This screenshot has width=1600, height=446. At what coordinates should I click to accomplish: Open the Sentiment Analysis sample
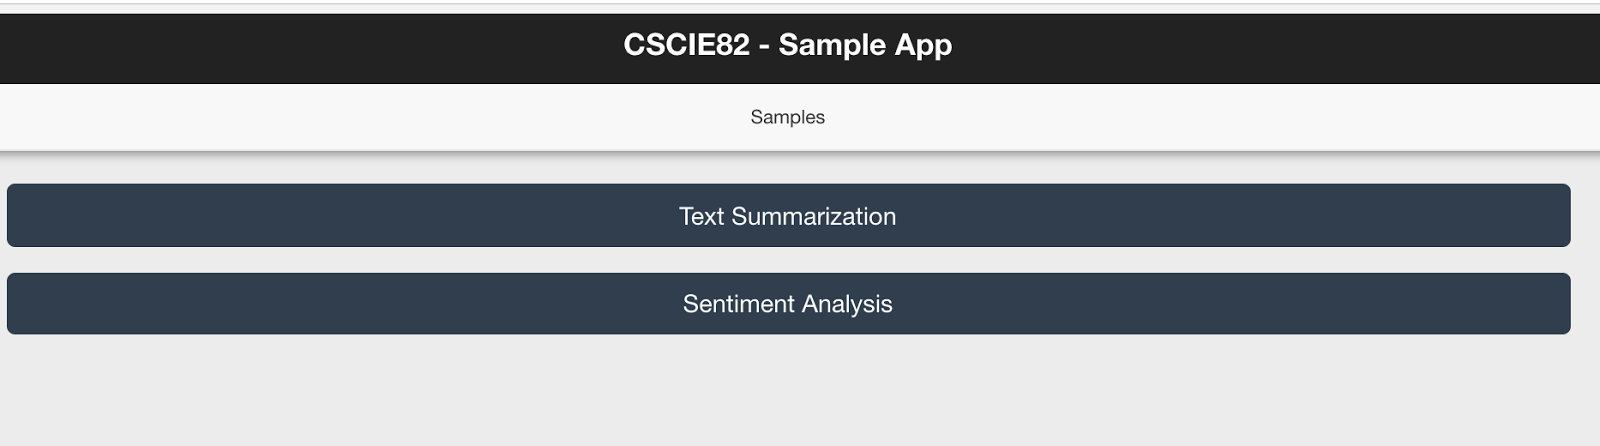(x=788, y=304)
